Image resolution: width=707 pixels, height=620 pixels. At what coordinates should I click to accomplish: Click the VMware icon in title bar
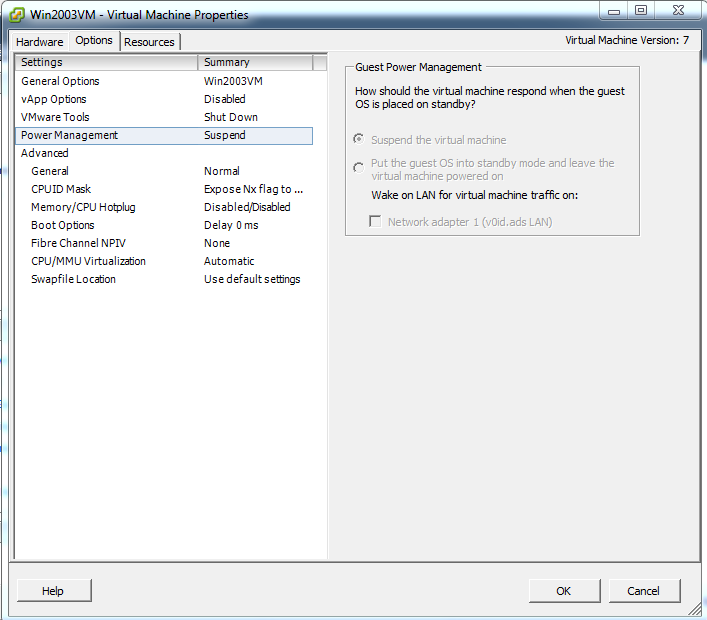(17, 15)
